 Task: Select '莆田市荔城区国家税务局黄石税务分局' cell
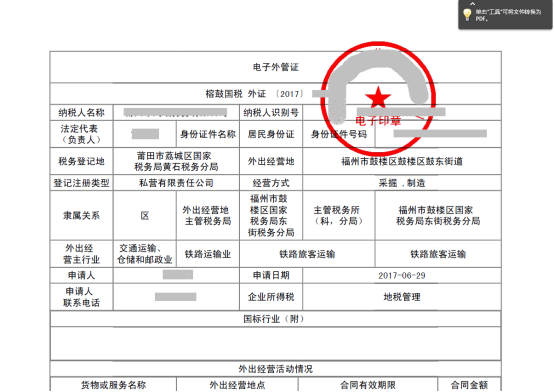coord(176,161)
